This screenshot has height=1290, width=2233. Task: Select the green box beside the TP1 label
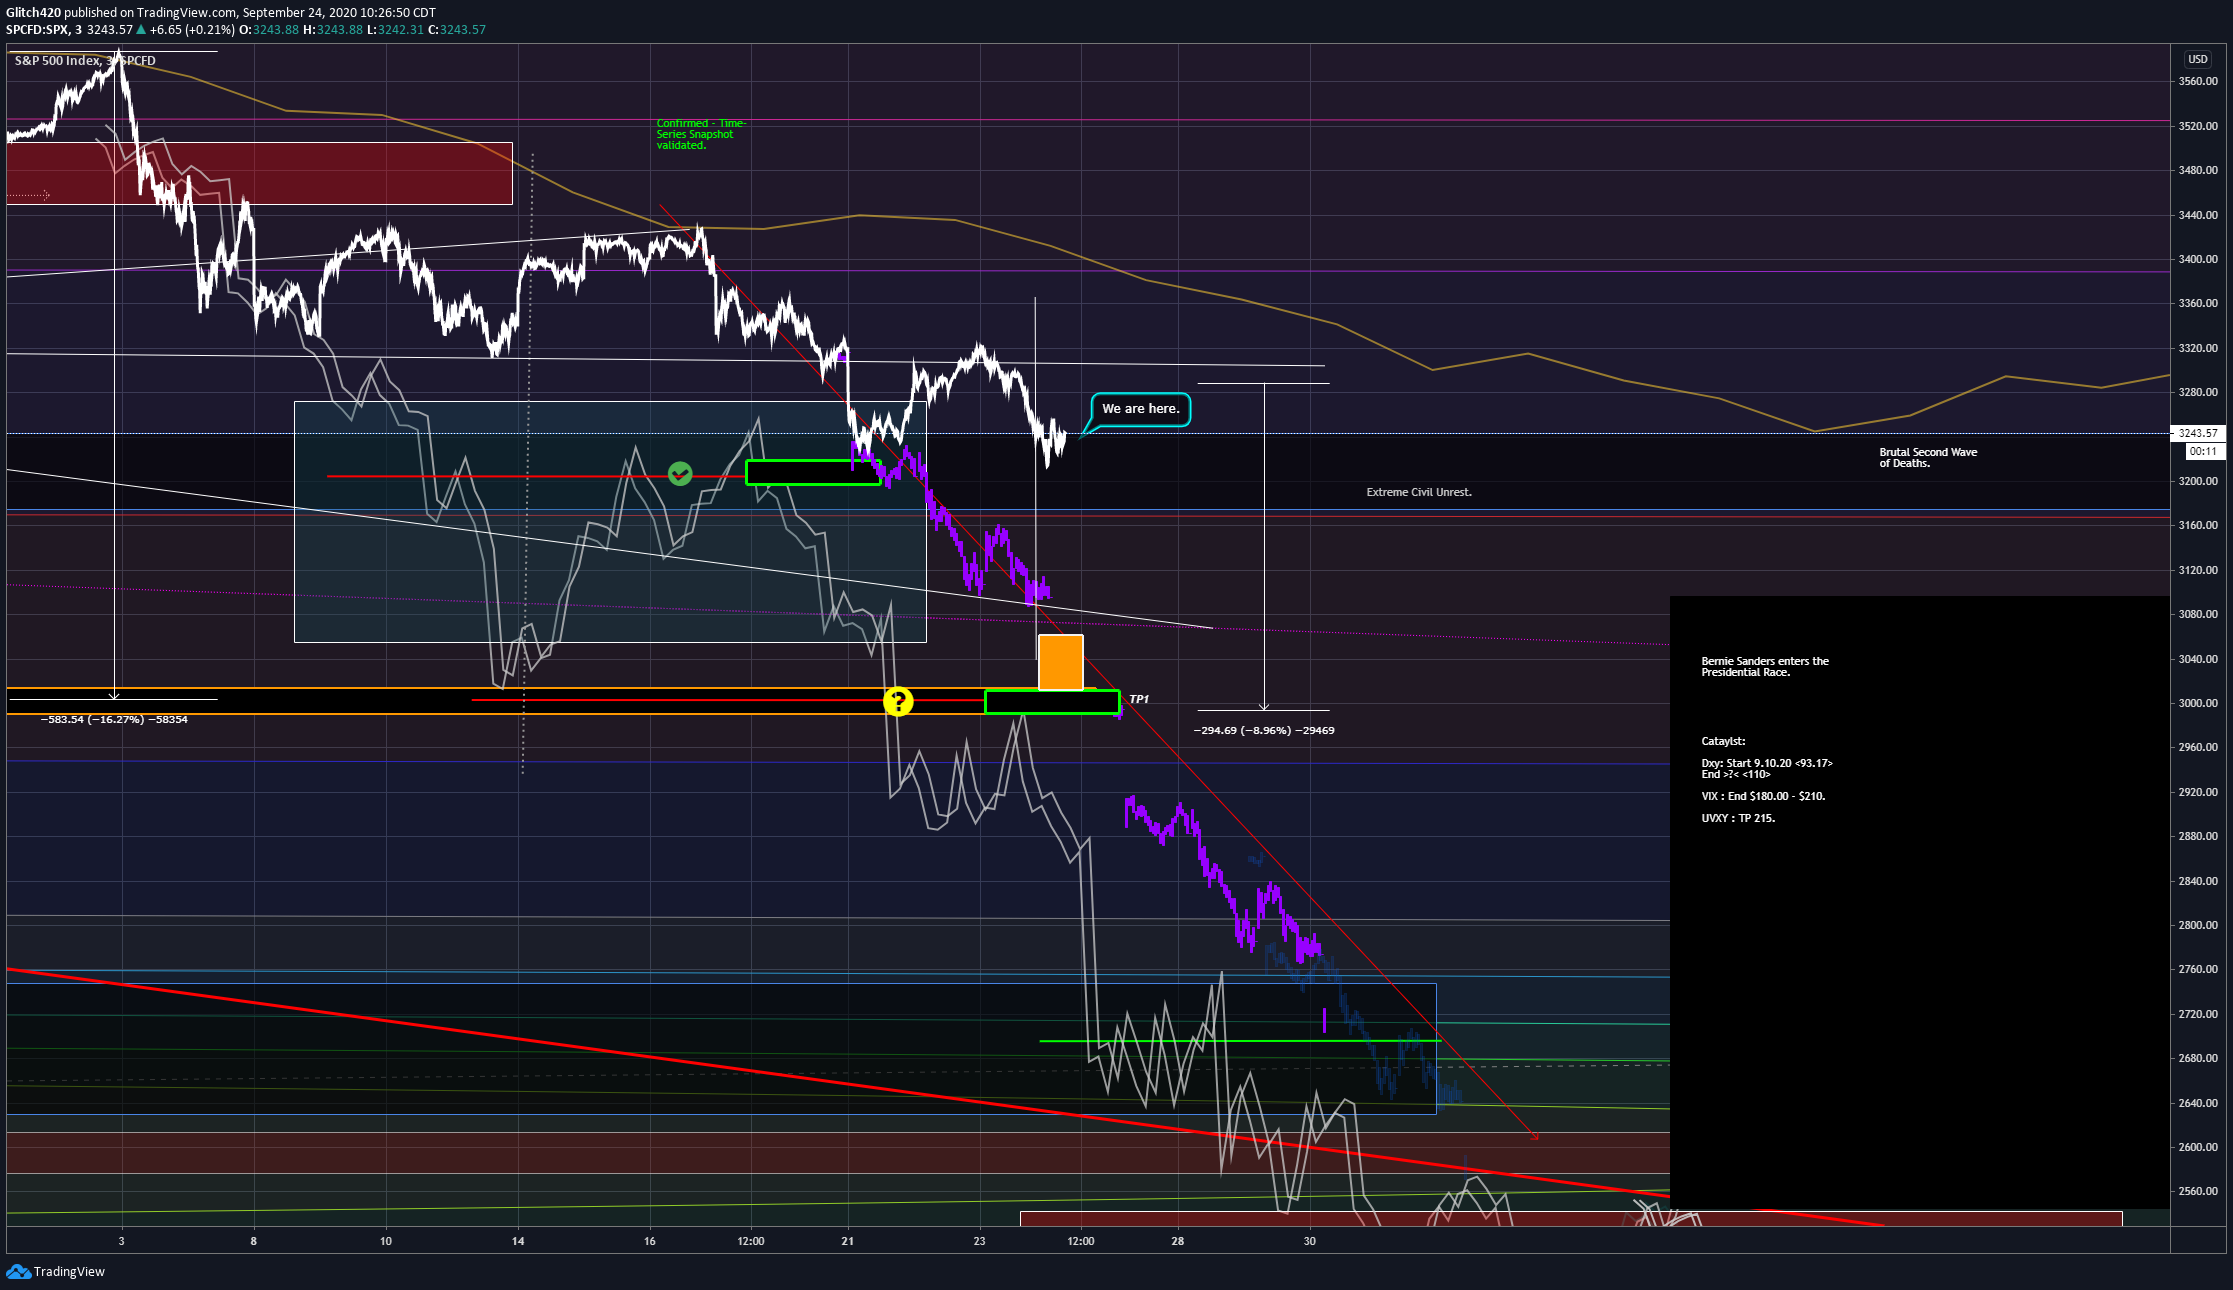pos(1052,702)
